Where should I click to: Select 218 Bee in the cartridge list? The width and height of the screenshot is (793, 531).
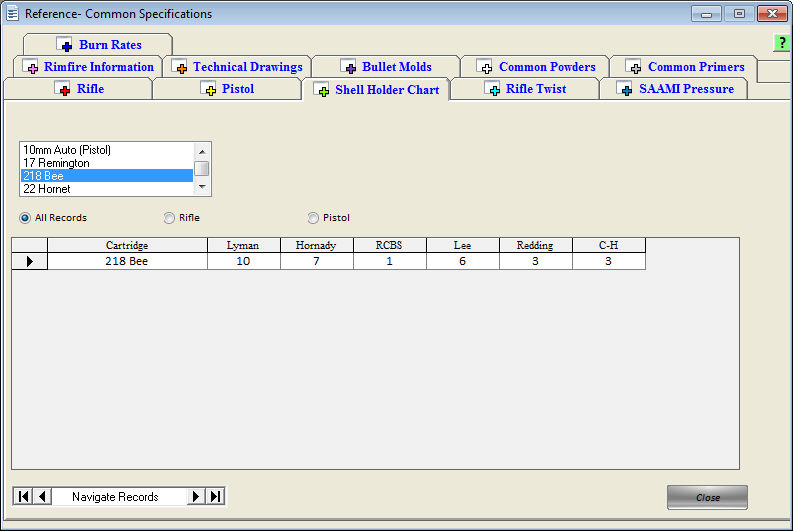coord(107,175)
